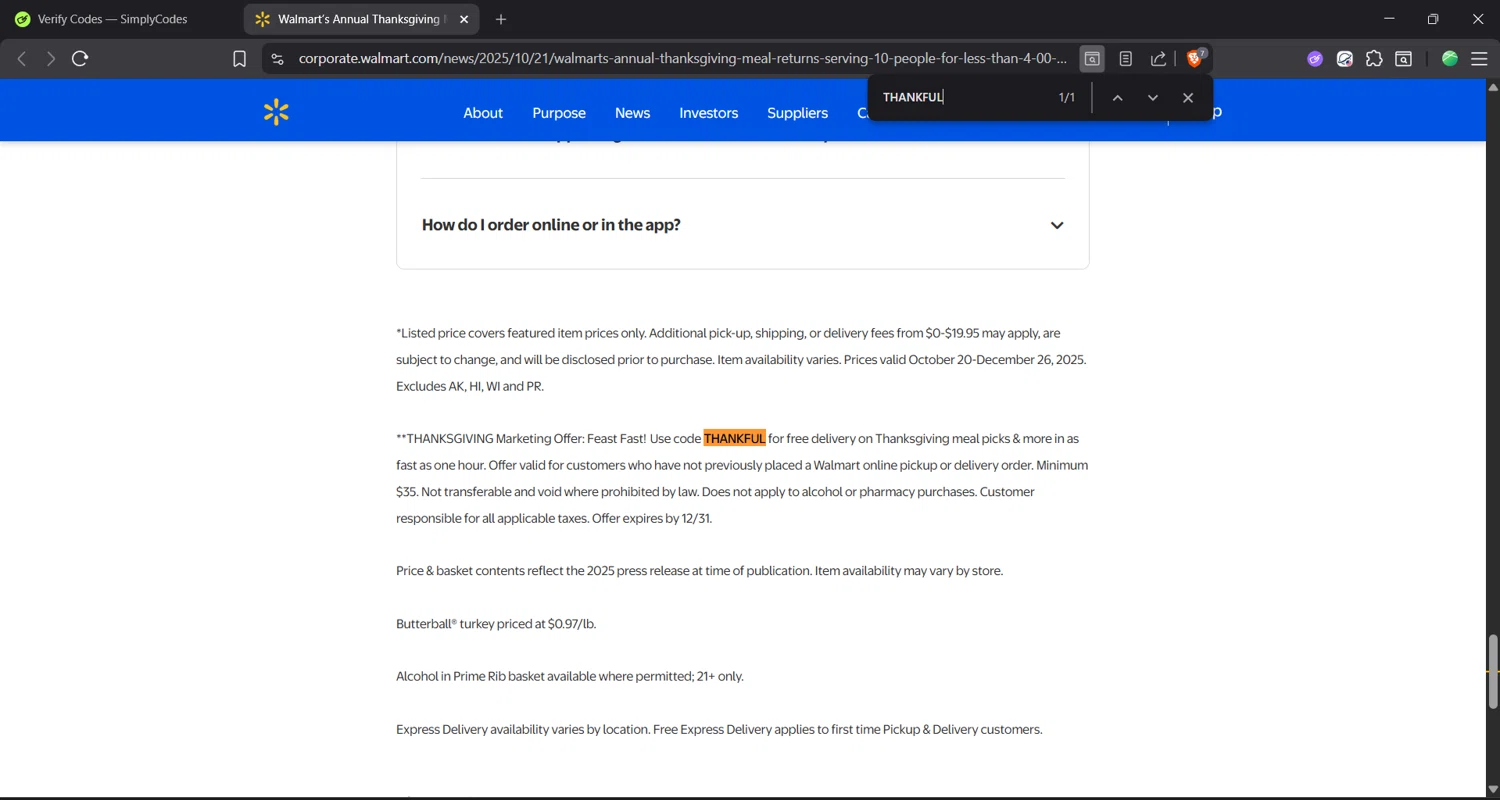Open Brave Shields lion icon
1500x800 pixels.
pos(1194,59)
